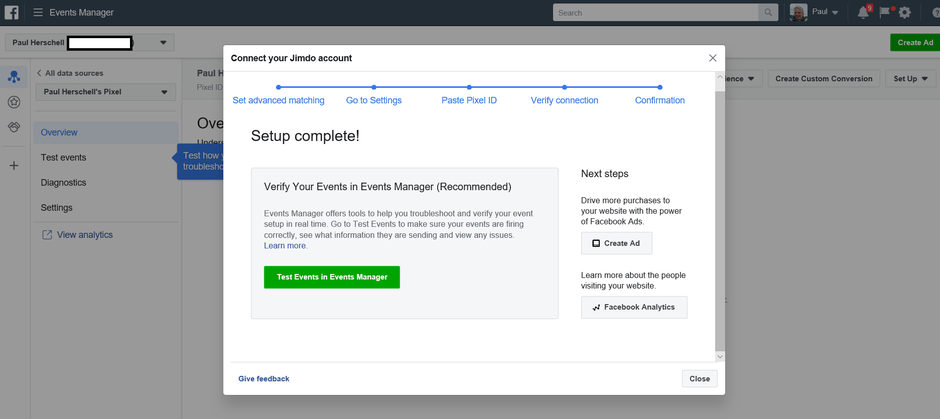Click View analytics link
The image size is (940, 419).
point(85,235)
